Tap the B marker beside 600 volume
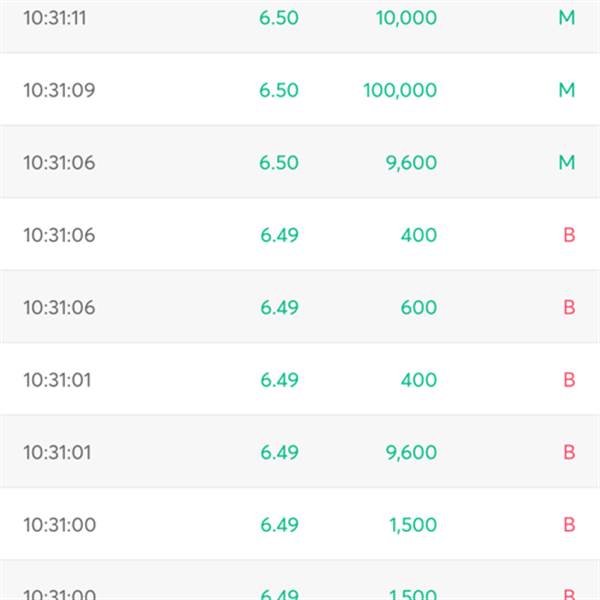The height and width of the screenshot is (600, 600). click(x=569, y=307)
